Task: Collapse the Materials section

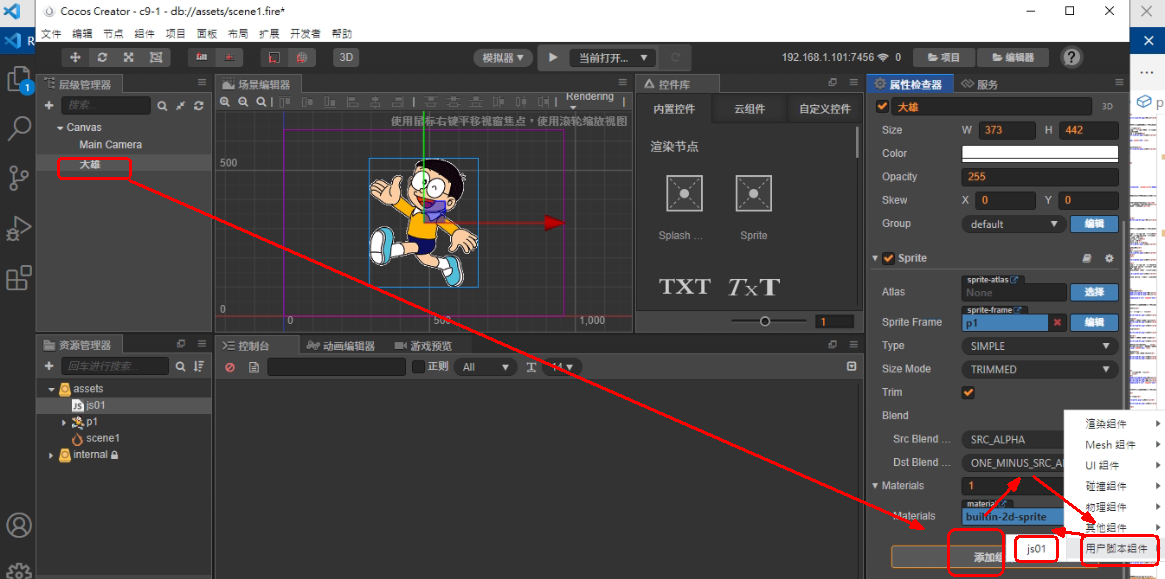Action: click(875, 485)
